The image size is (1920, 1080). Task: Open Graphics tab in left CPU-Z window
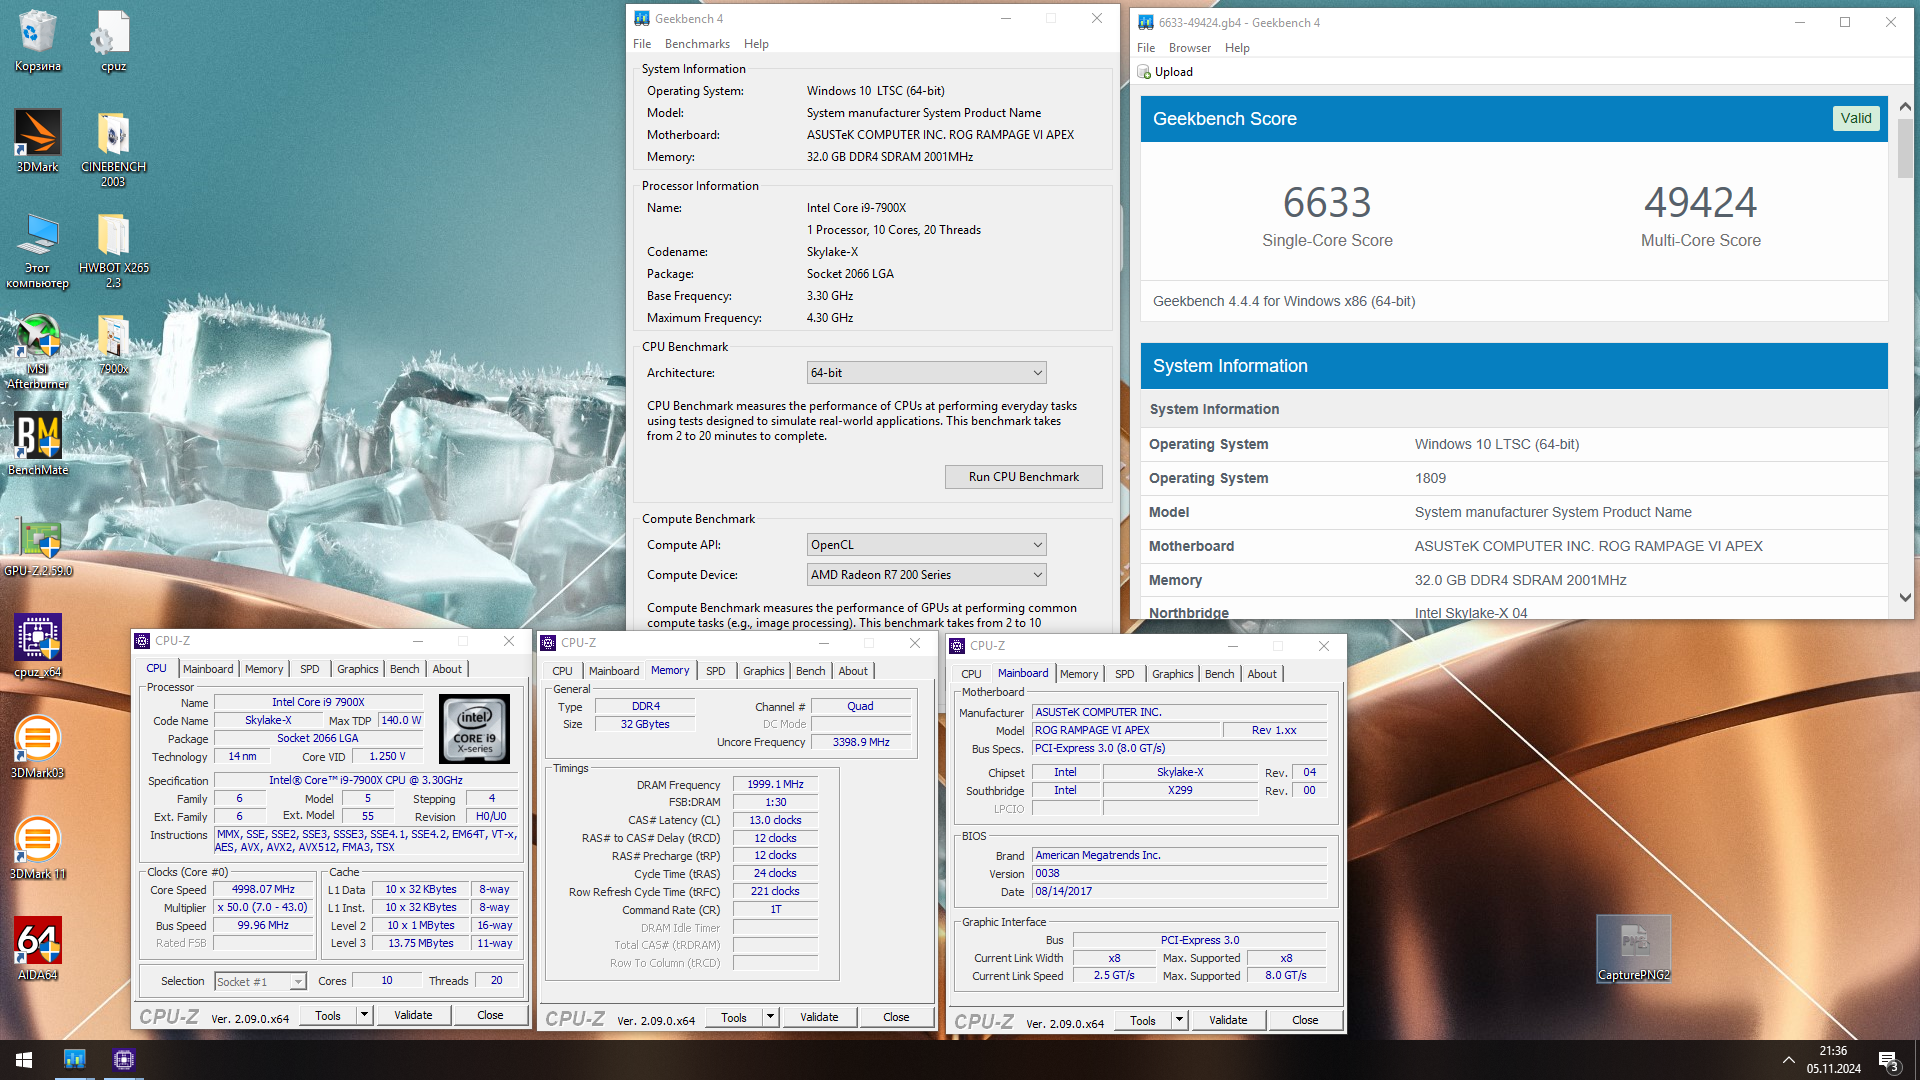357,669
